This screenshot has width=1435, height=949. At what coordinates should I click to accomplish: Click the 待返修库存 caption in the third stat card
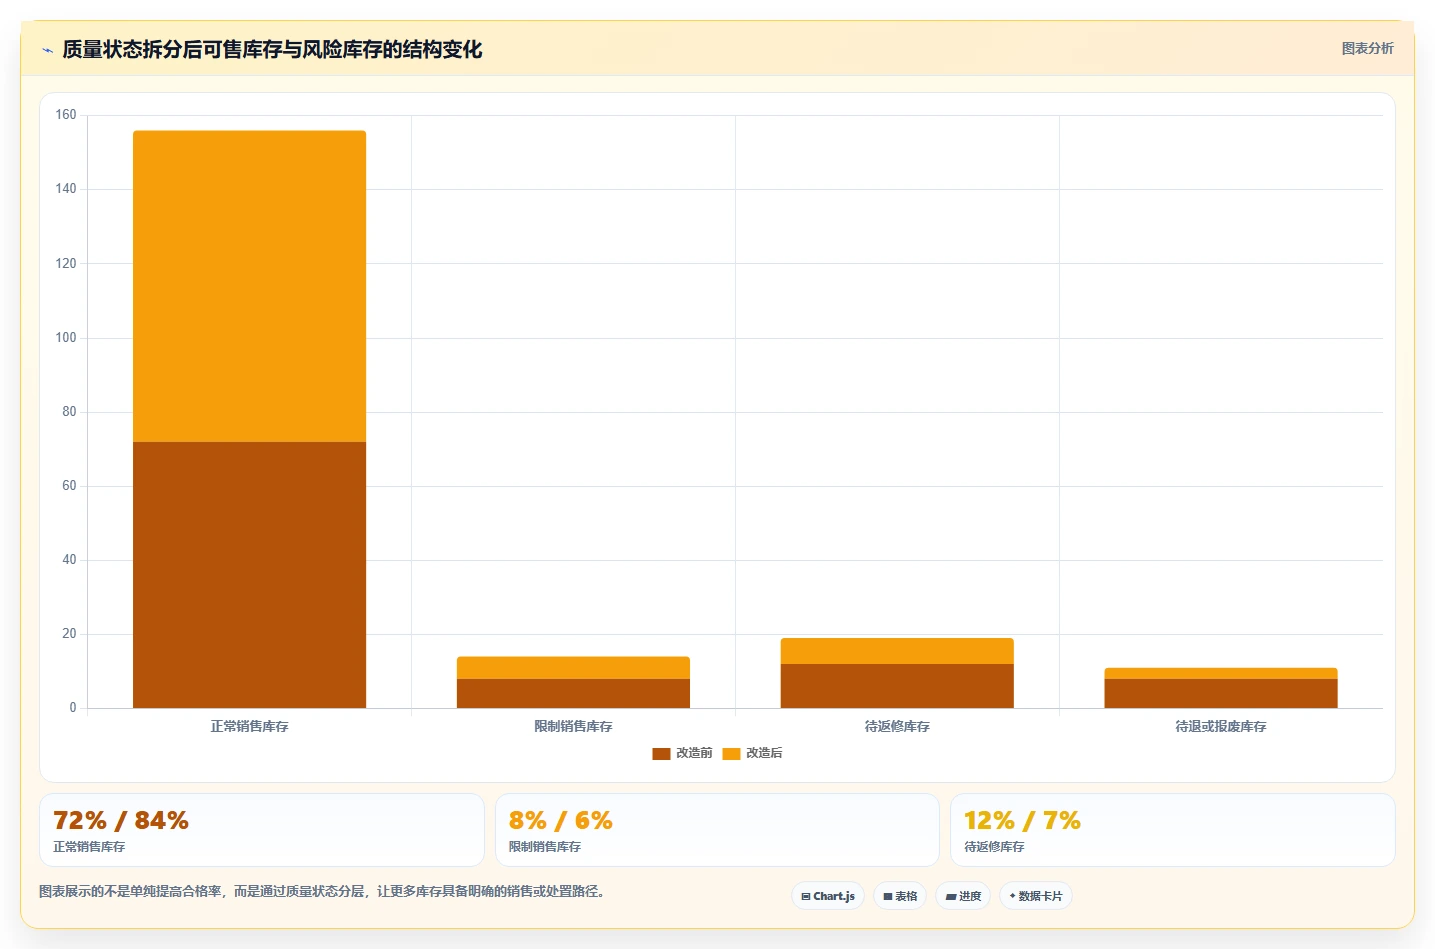(994, 847)
